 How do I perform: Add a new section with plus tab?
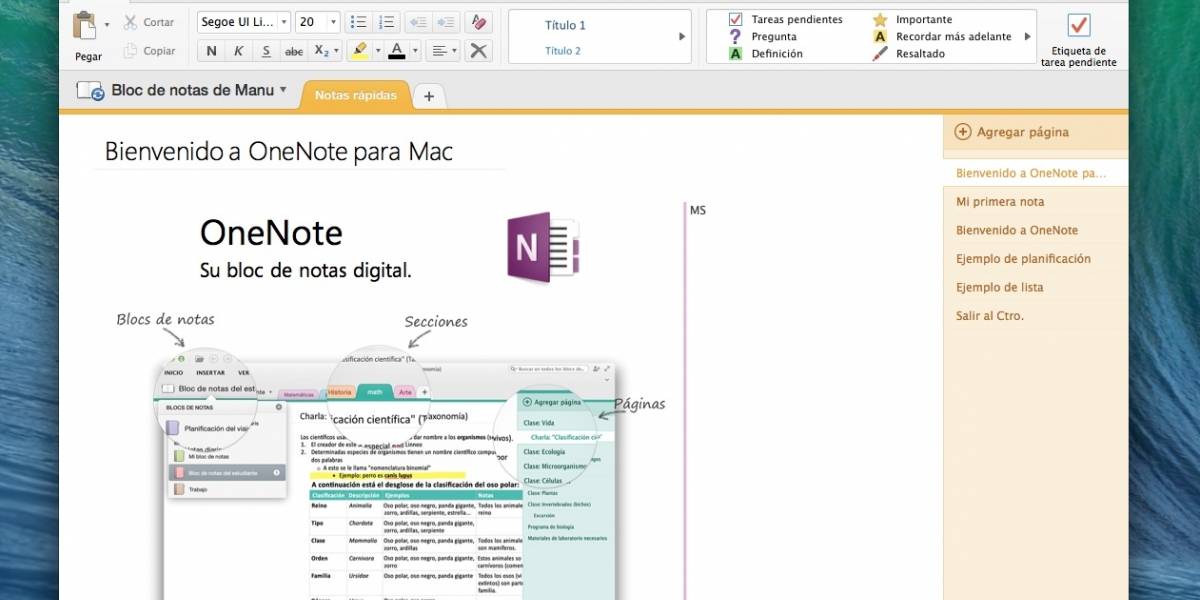pos(429,96)
